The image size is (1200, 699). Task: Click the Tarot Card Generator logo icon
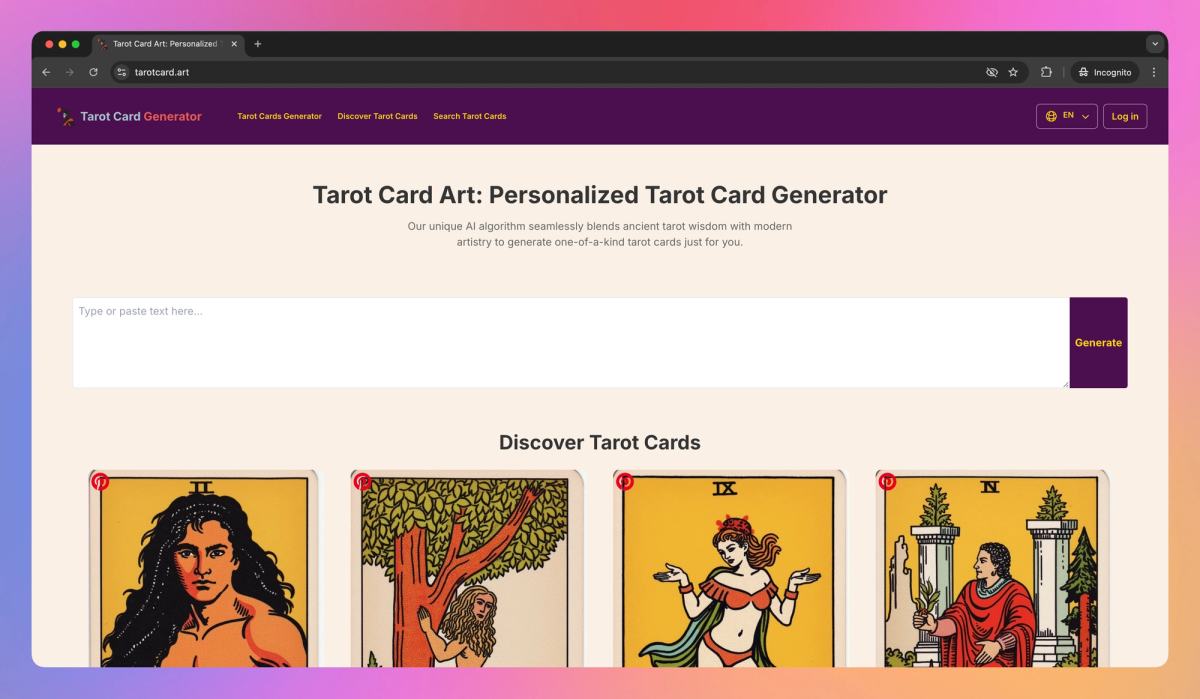pyautogui.click(x=65, y=116)
